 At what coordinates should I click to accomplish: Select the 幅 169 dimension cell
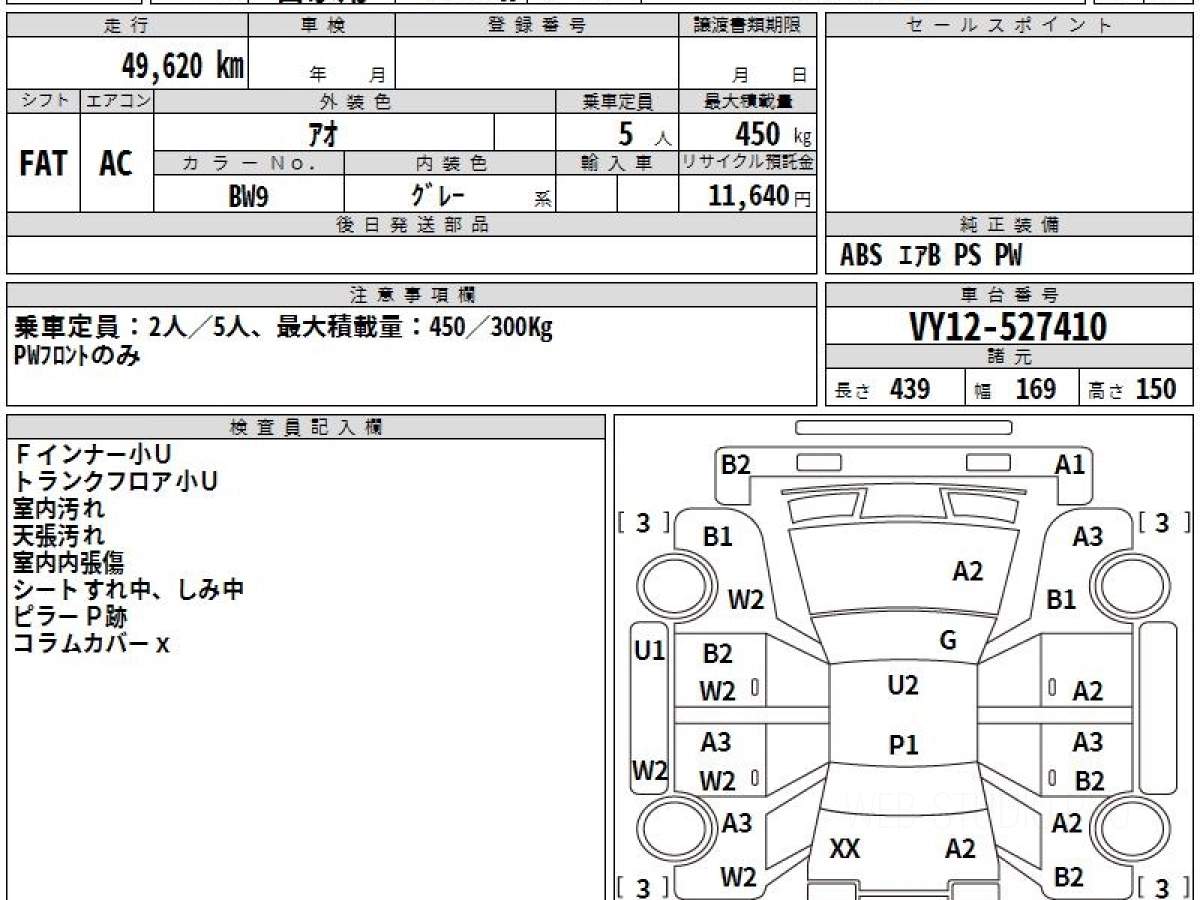pos(1022,389)
